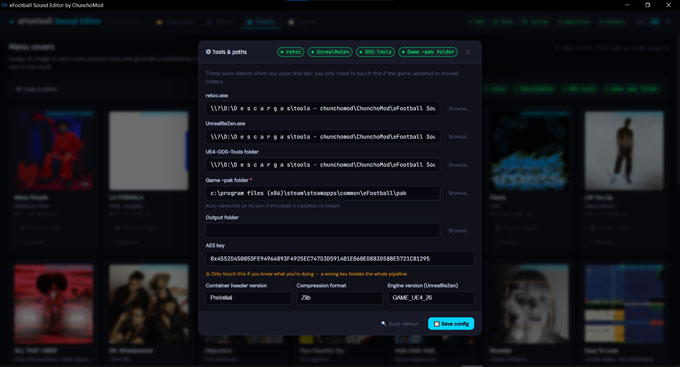The height and width of the screenshot is (367, 680).
Task: Restore down the eFootball Sound Editor window
Action: pos(647,5)
